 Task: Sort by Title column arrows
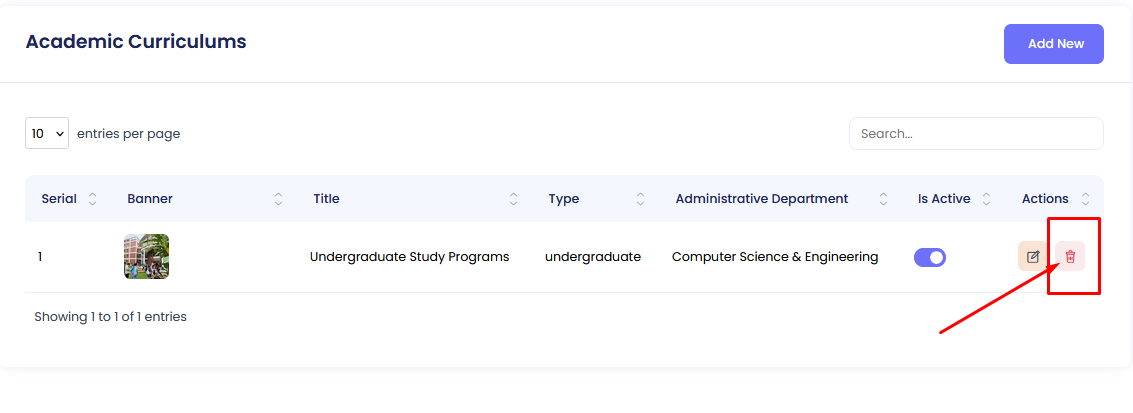(514, 199)
